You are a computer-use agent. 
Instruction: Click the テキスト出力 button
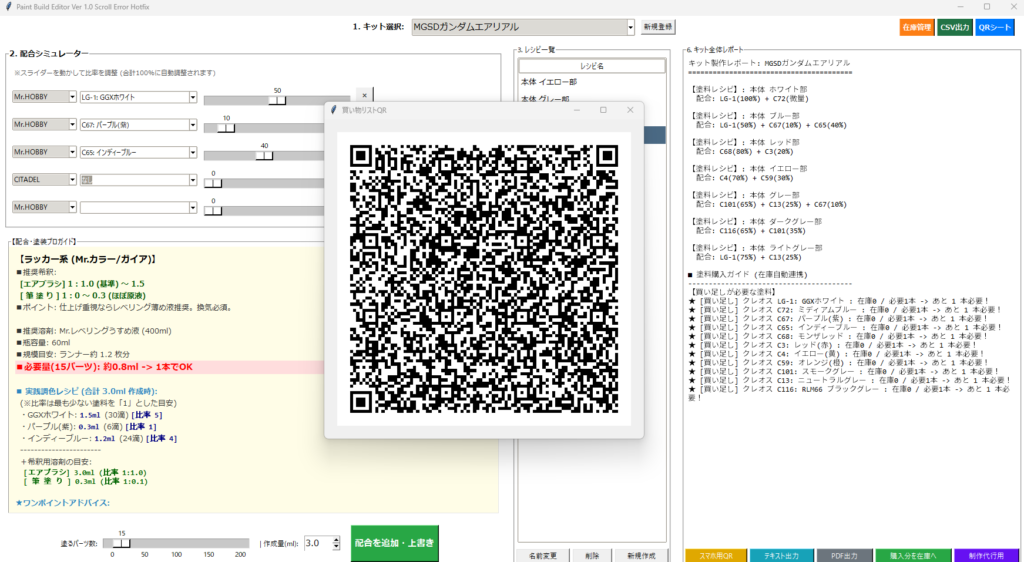pyautogui.click(x=778, y=555)
